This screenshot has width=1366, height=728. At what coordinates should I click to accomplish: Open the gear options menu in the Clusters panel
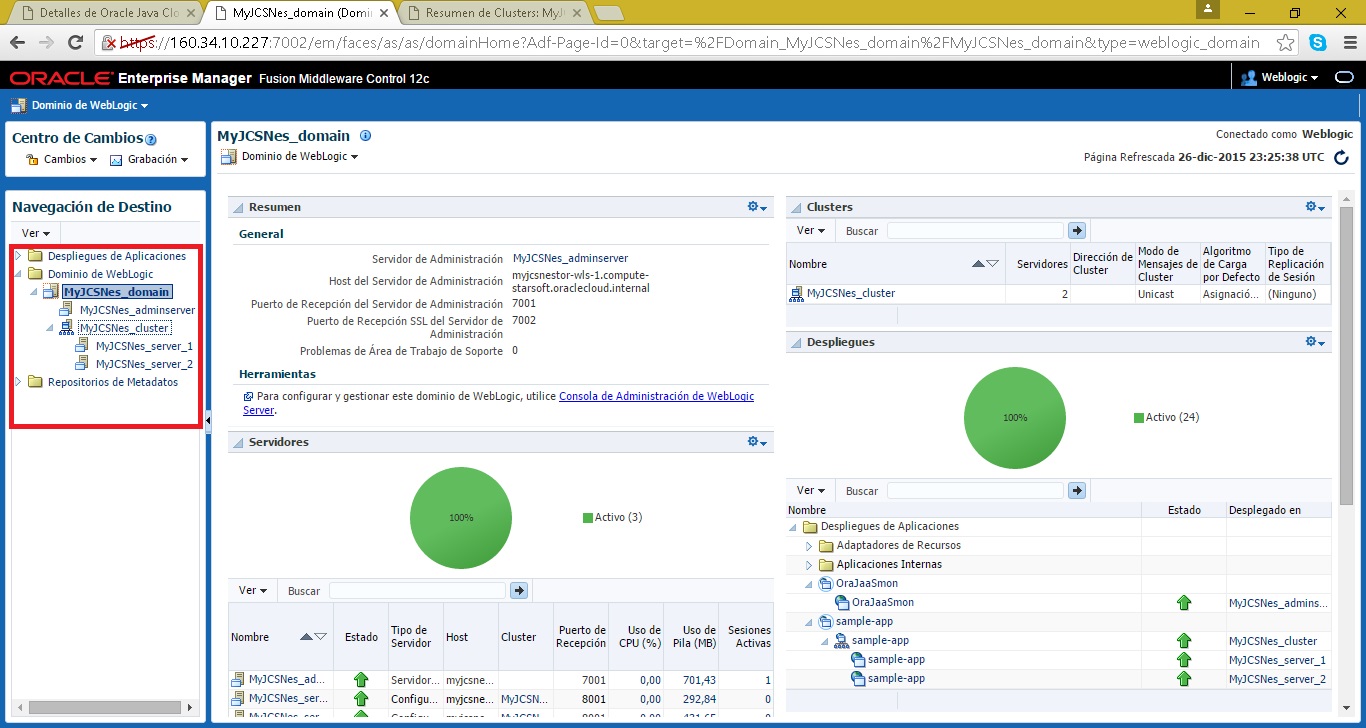click(x=1315, y=207)
